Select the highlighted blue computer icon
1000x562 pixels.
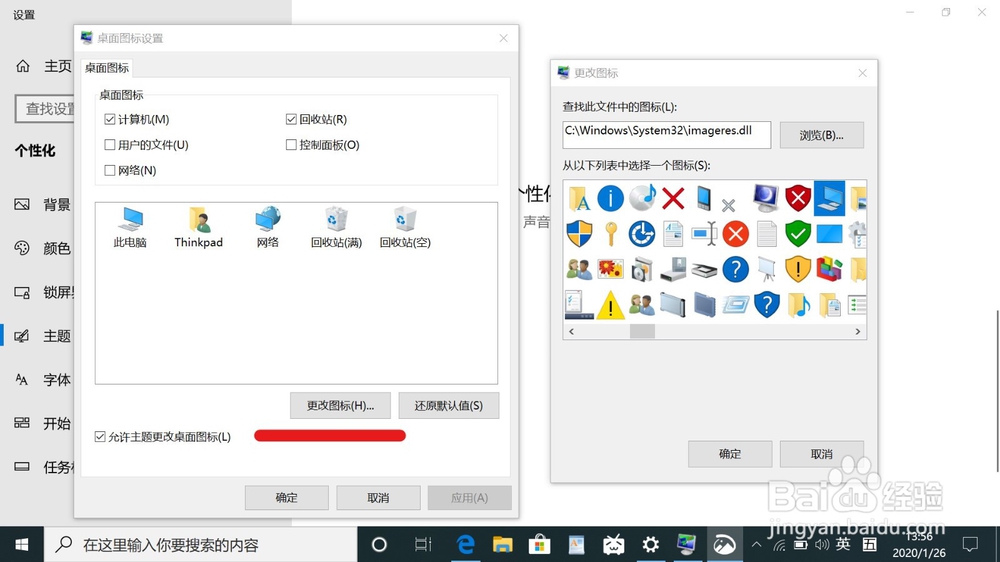tap(829, 198)
